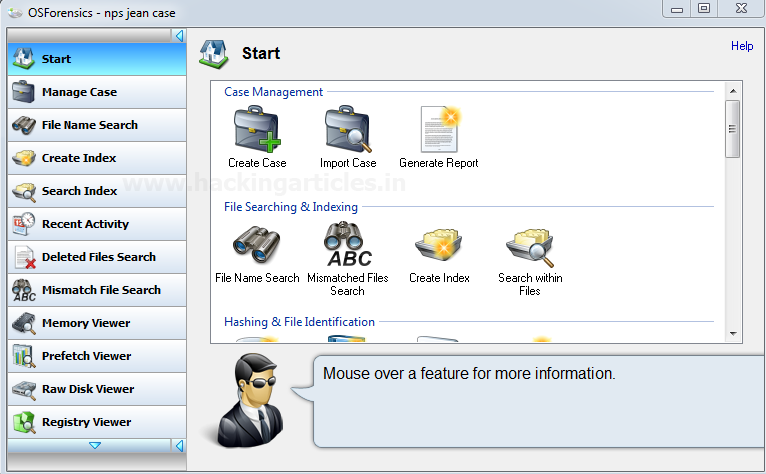Launch File Name Search binoculars icon
Viewport: 766px width, 474px height.
256,244
